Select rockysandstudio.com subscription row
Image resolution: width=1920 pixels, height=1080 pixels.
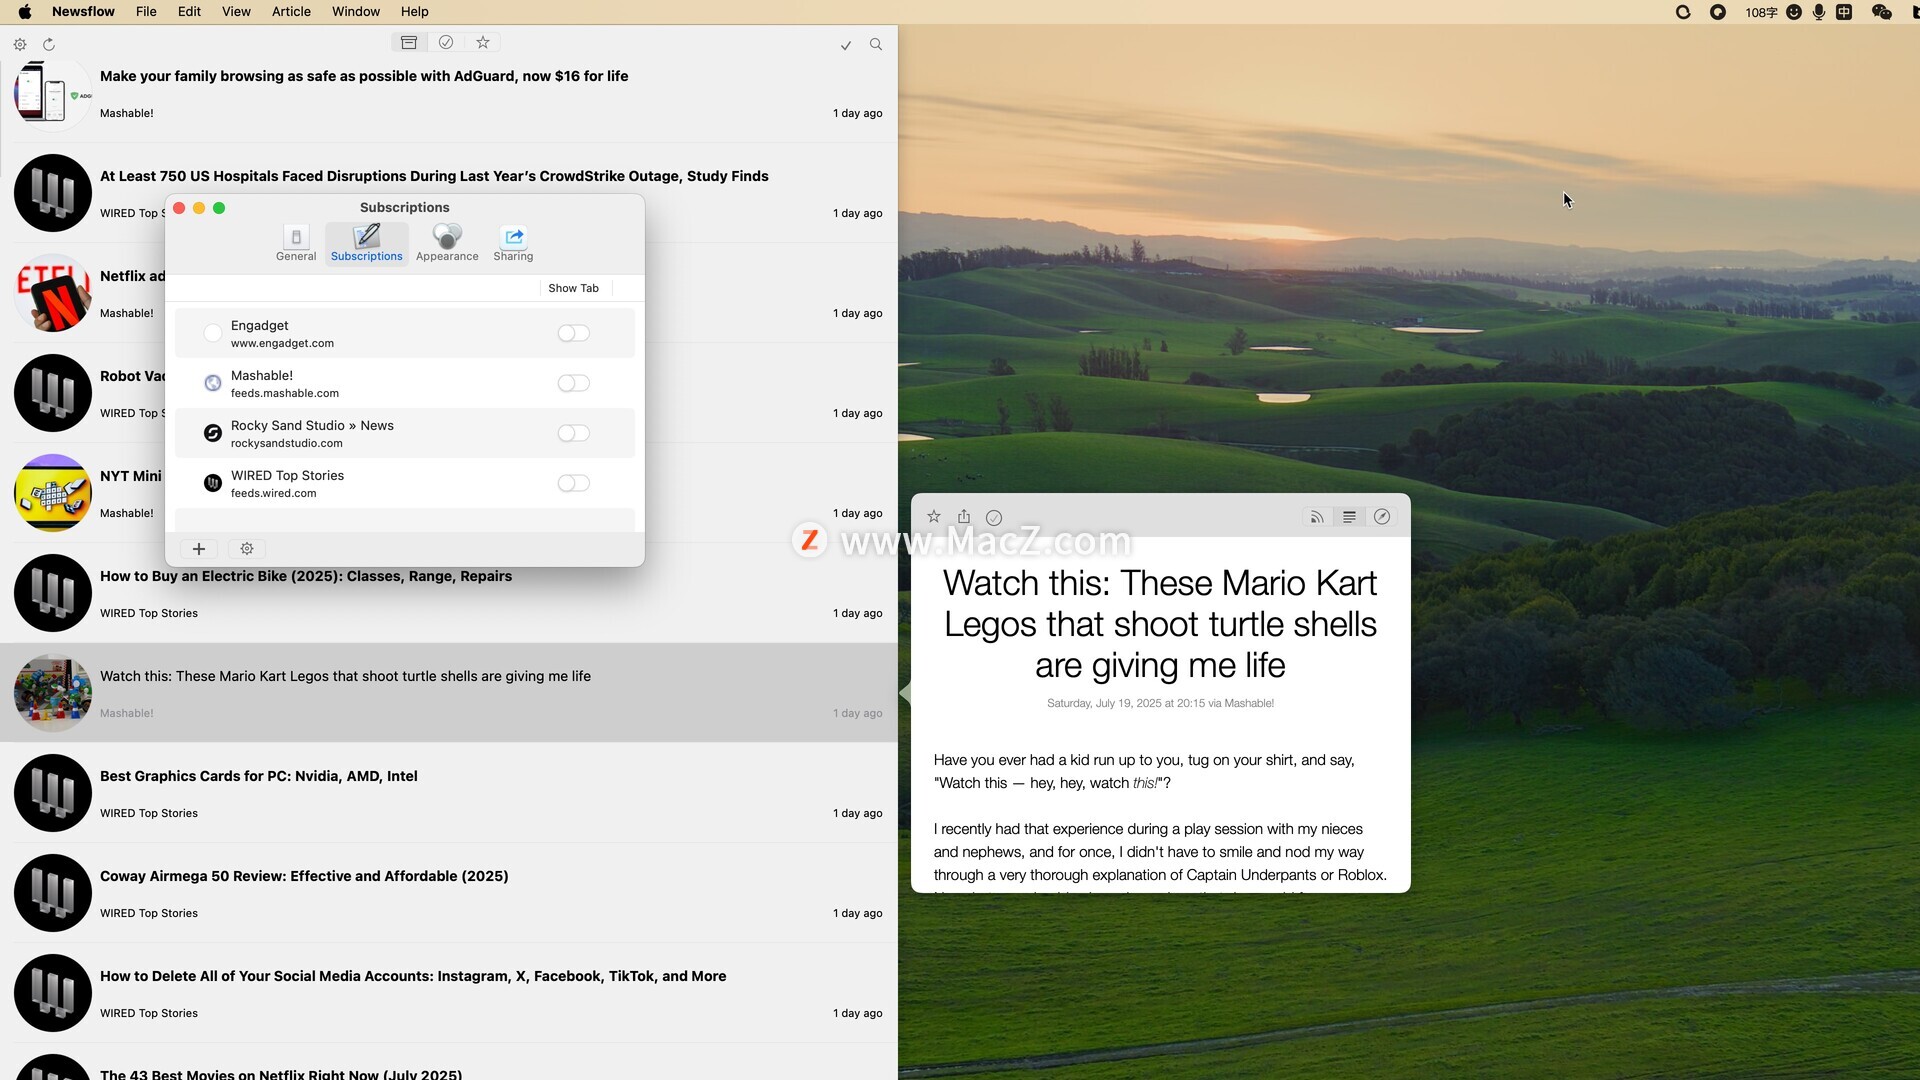pos(405,433)
